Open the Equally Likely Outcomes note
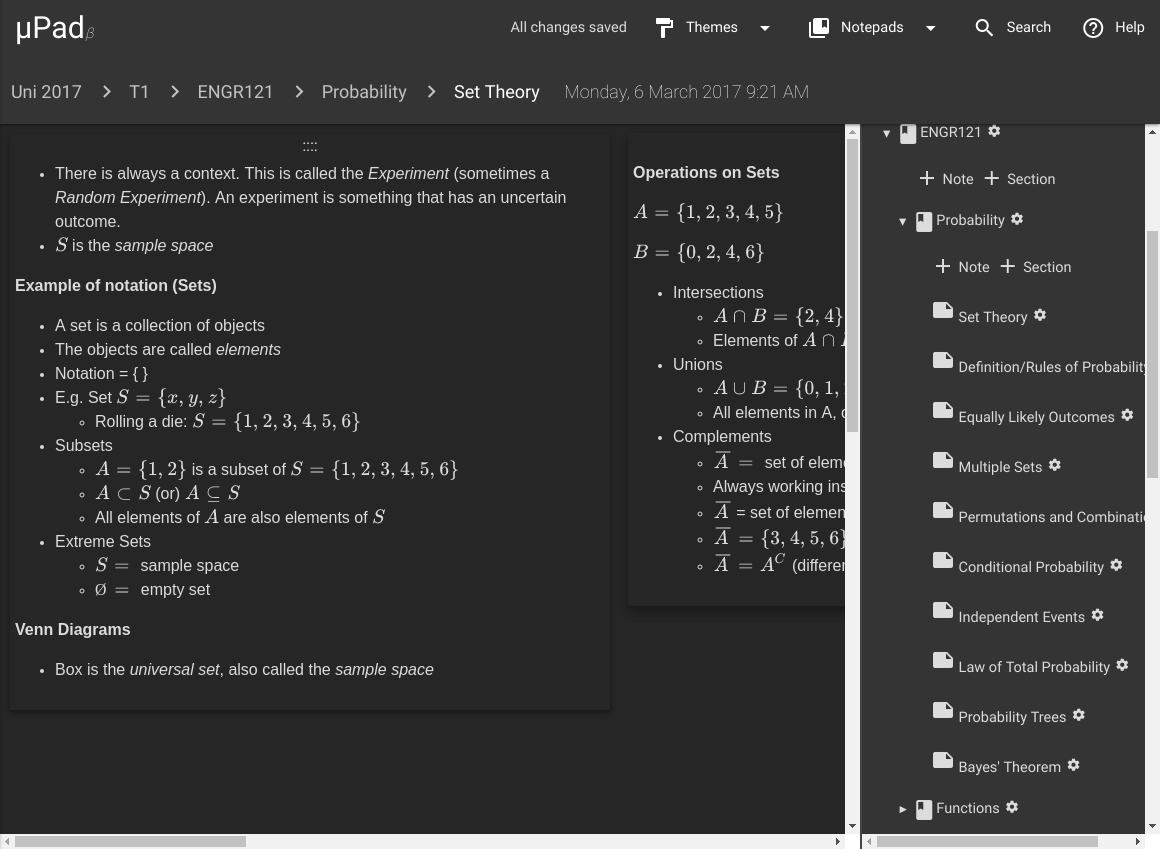 tap(1036, 417)
